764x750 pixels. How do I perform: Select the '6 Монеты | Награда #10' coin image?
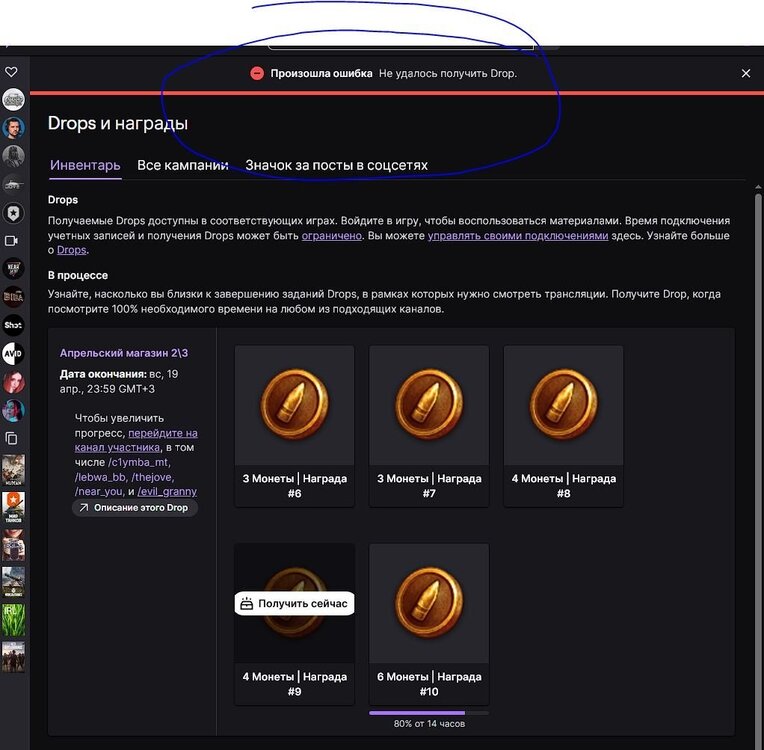coord(429,603)
